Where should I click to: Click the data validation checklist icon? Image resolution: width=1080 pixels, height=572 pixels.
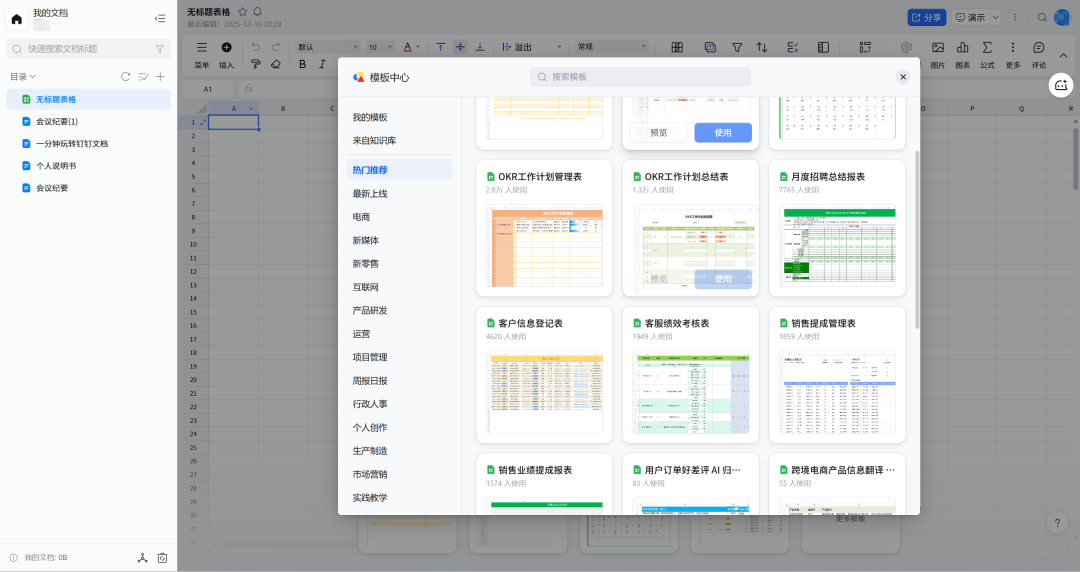click(x=793, y=47)
